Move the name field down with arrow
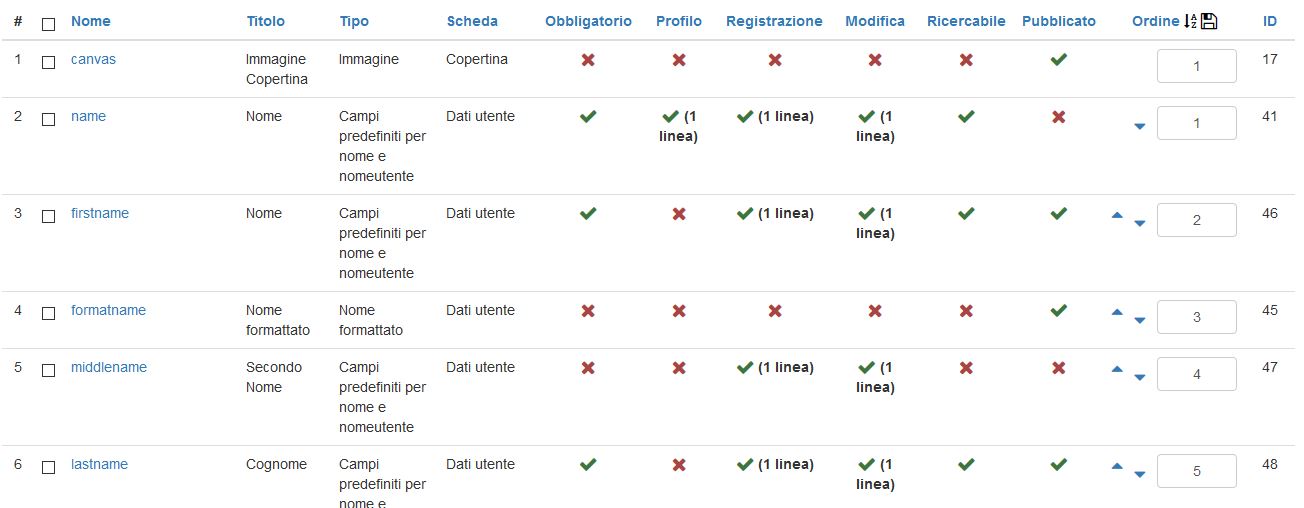 (x=1140, y=126)
